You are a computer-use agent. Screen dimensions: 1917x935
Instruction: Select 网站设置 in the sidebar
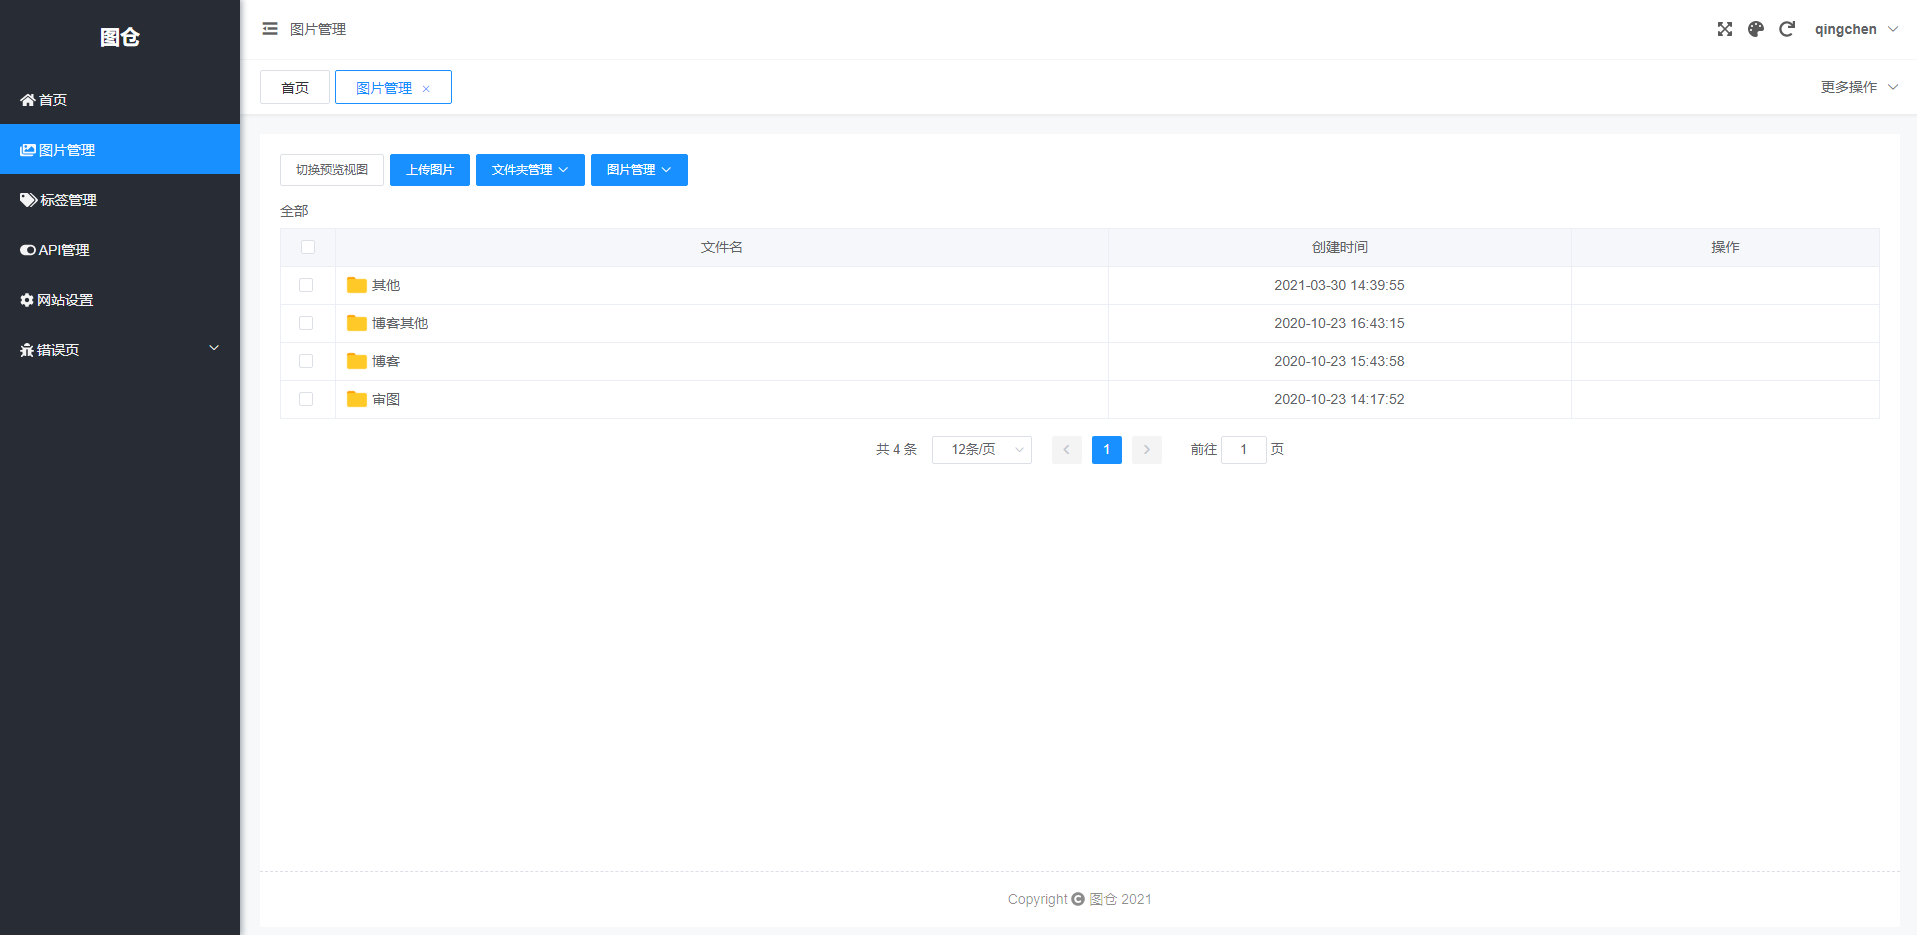(x=120, y=299)
